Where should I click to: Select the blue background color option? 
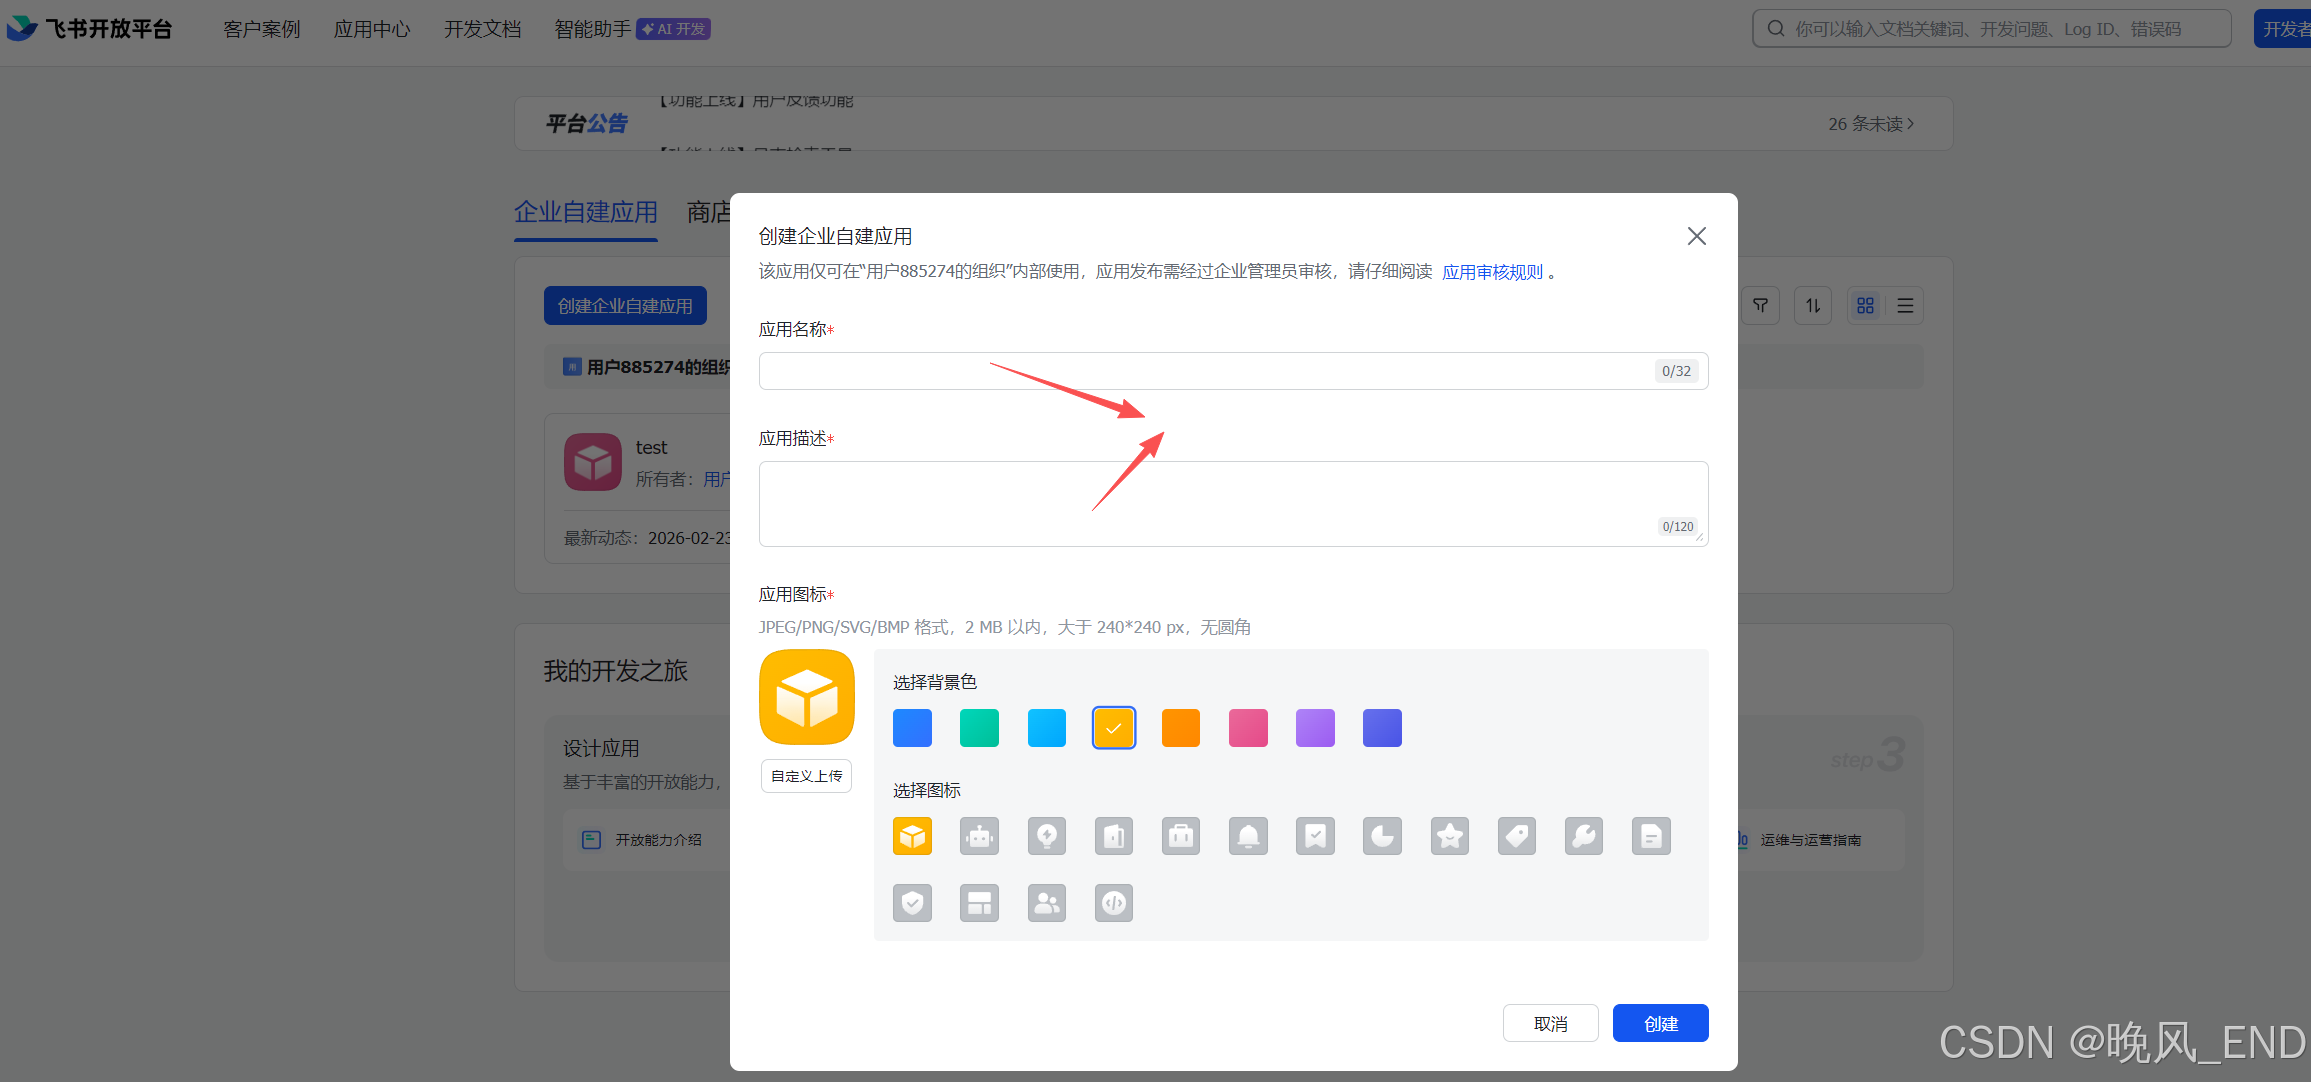point(912,728)
